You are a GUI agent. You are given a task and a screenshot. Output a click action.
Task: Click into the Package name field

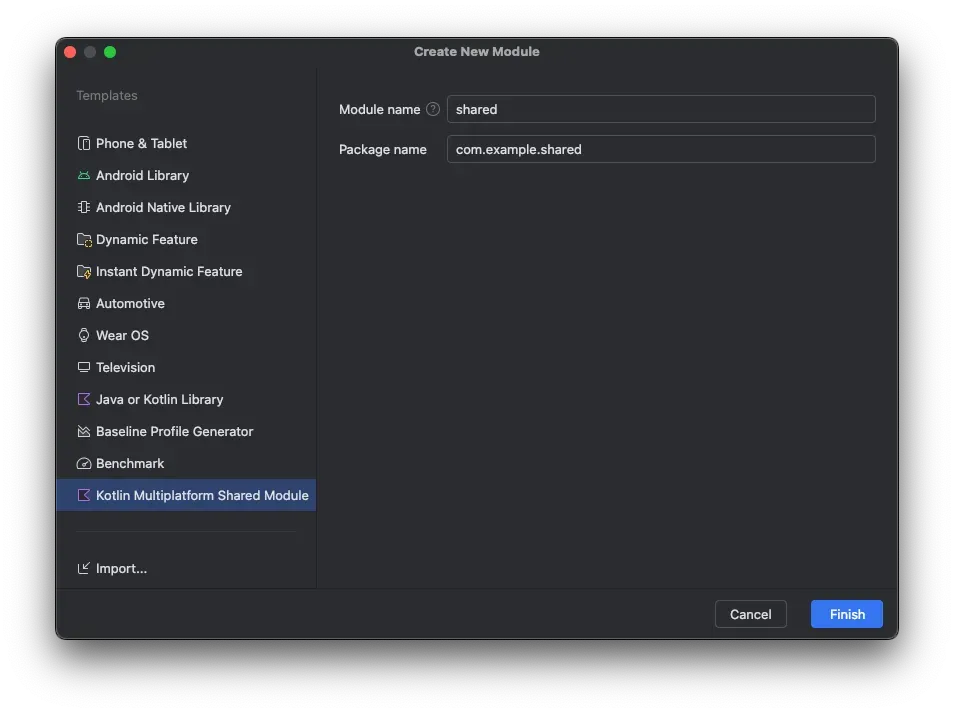(660, 149)
